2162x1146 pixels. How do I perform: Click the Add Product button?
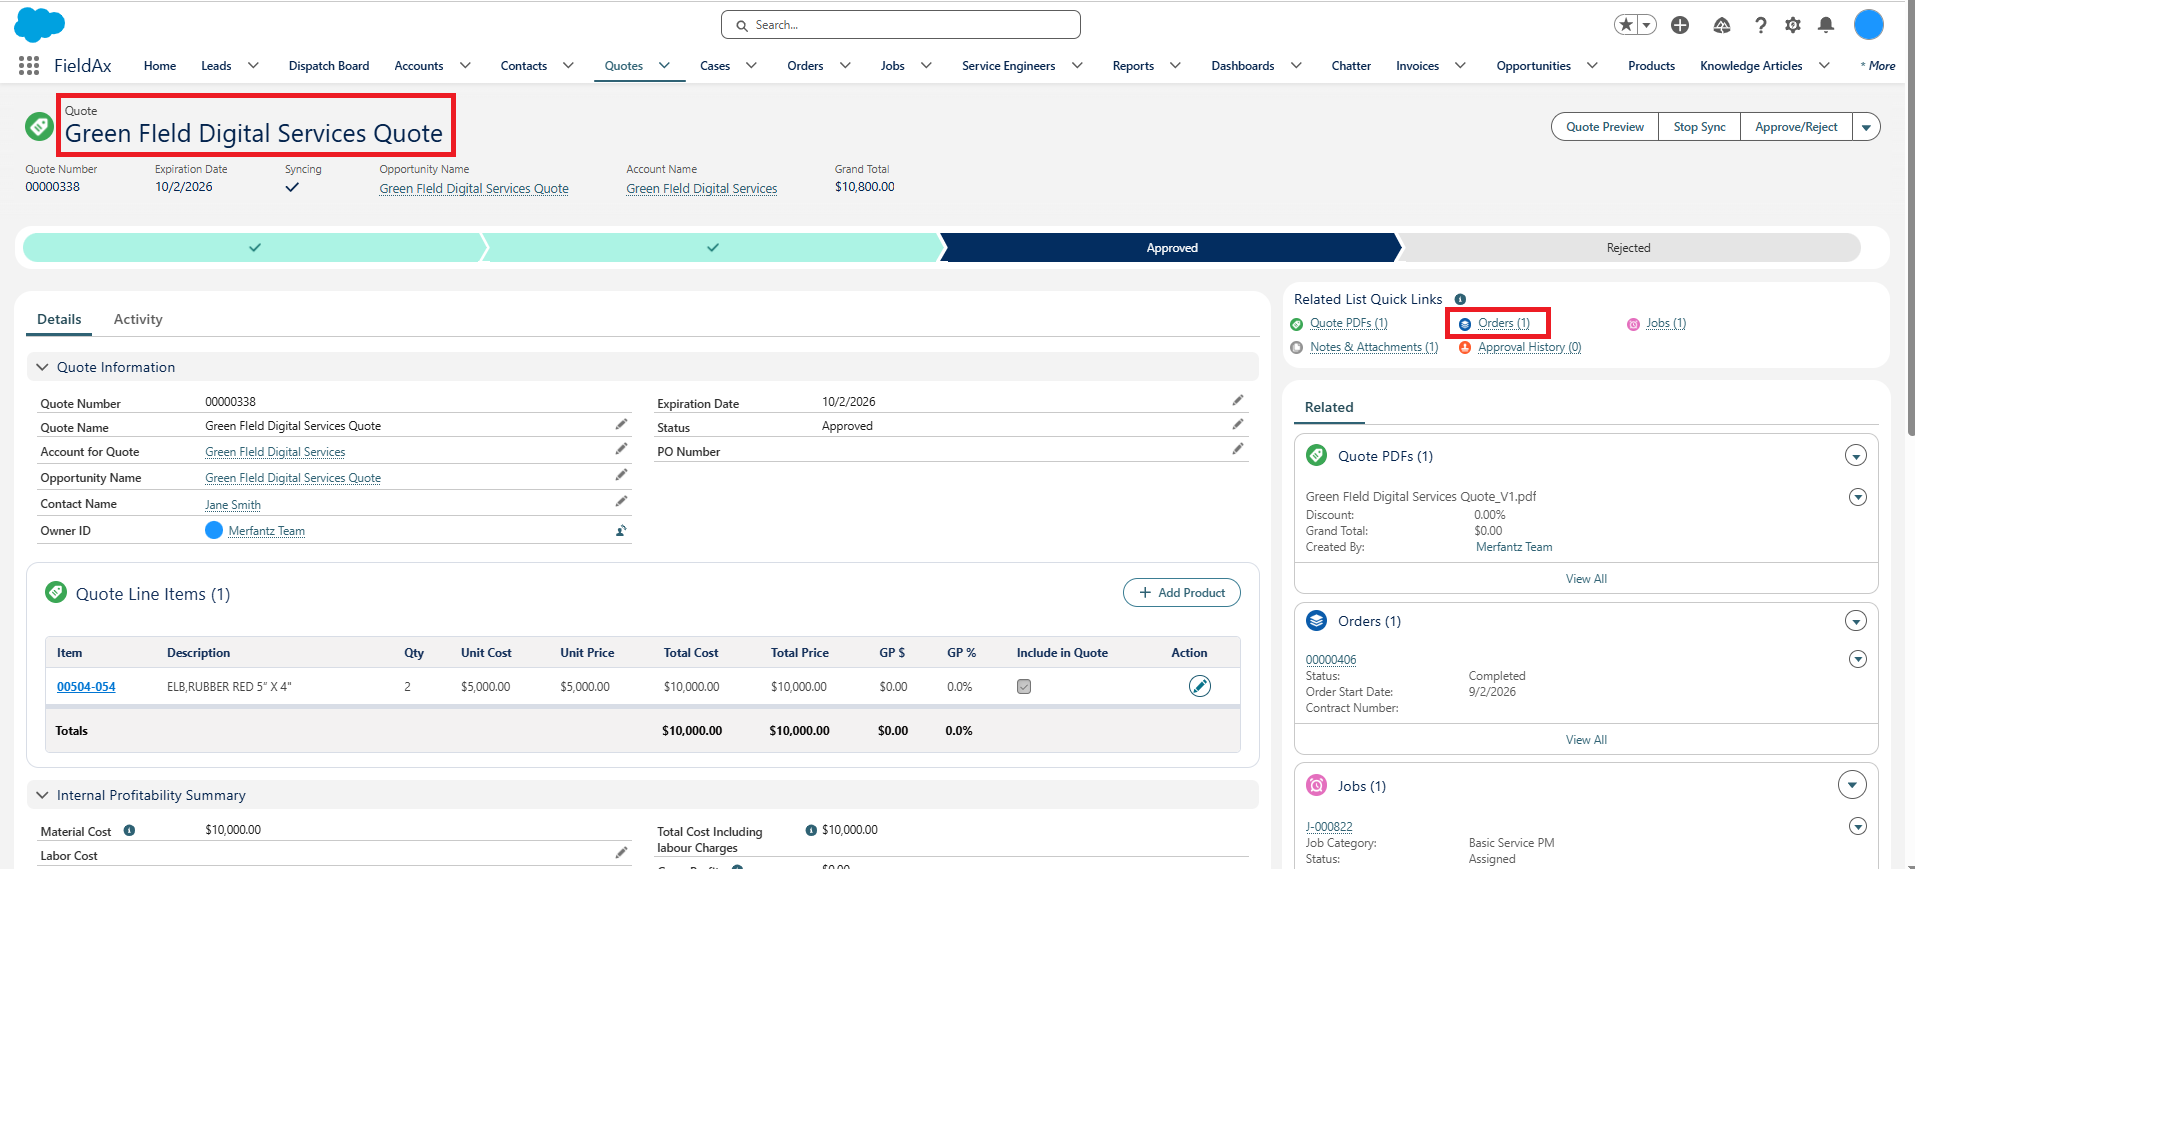point(1182,593)
